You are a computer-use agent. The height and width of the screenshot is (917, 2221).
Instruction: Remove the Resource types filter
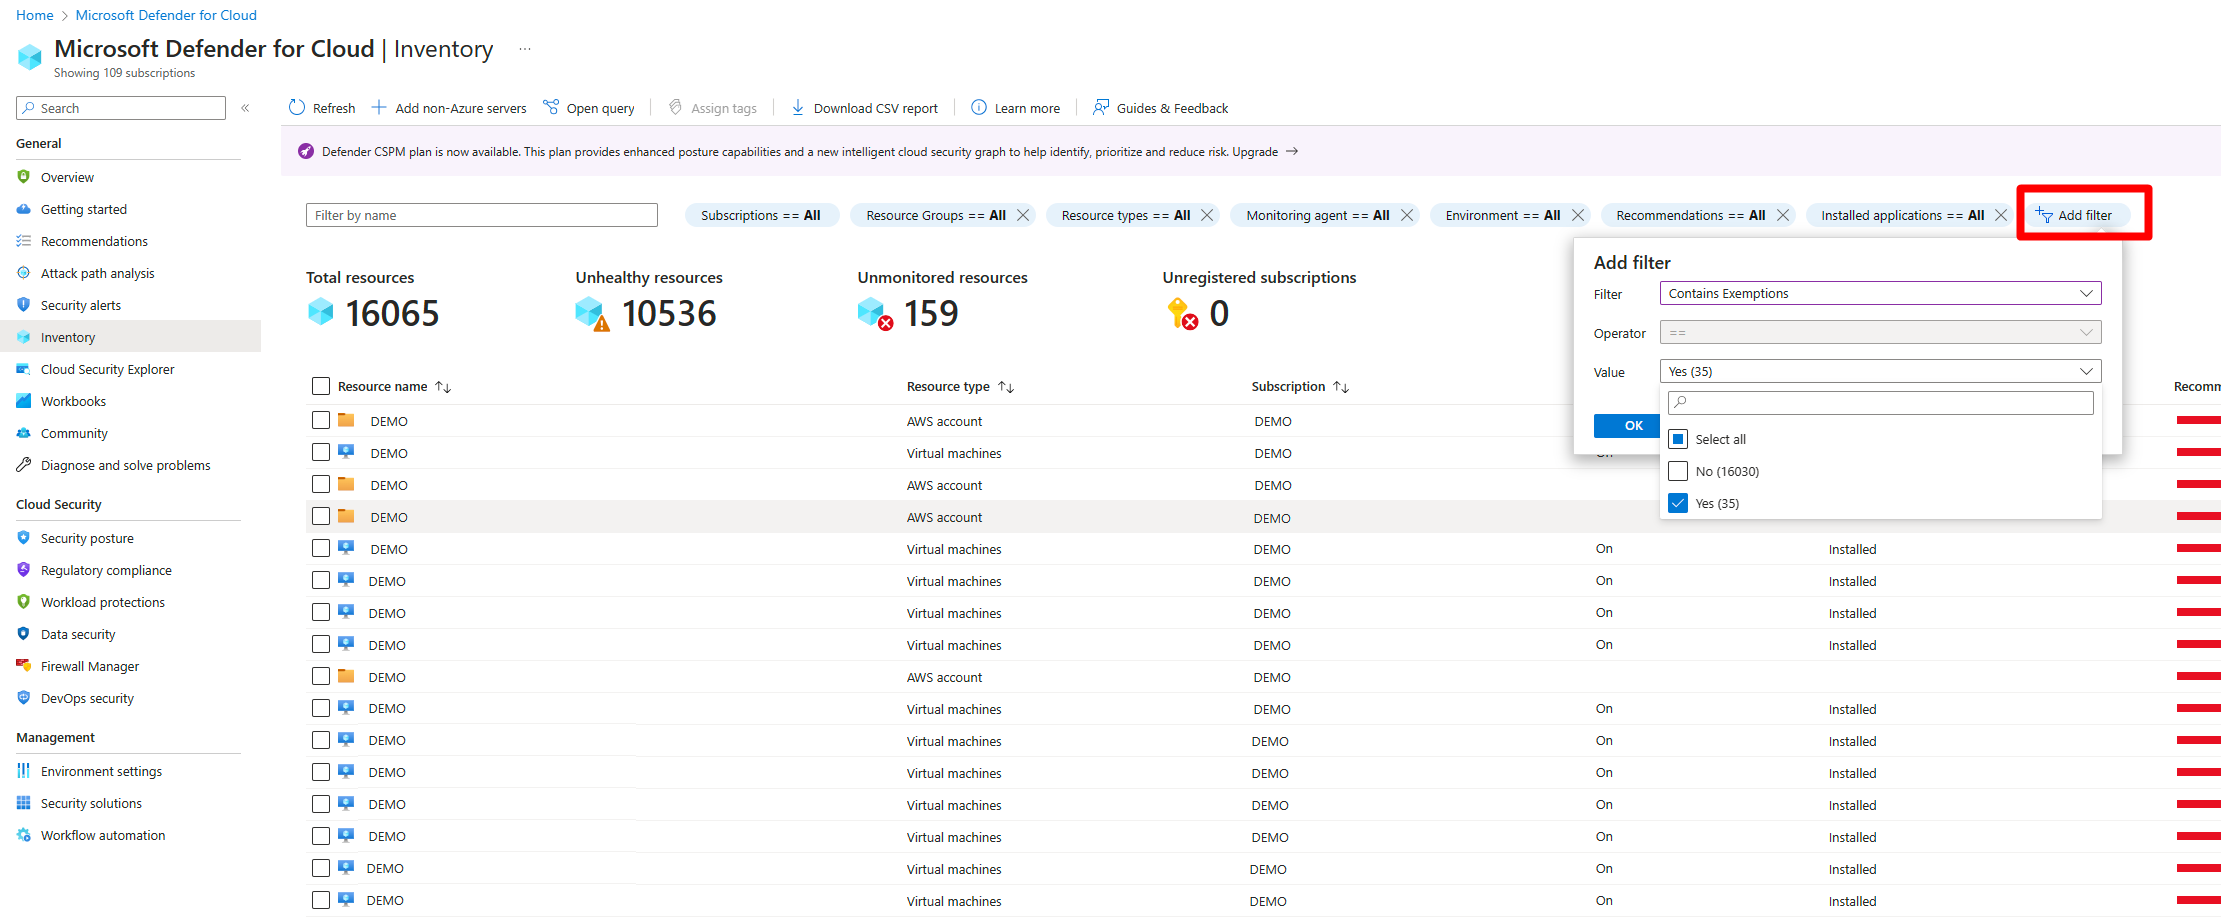(1207, 215)
